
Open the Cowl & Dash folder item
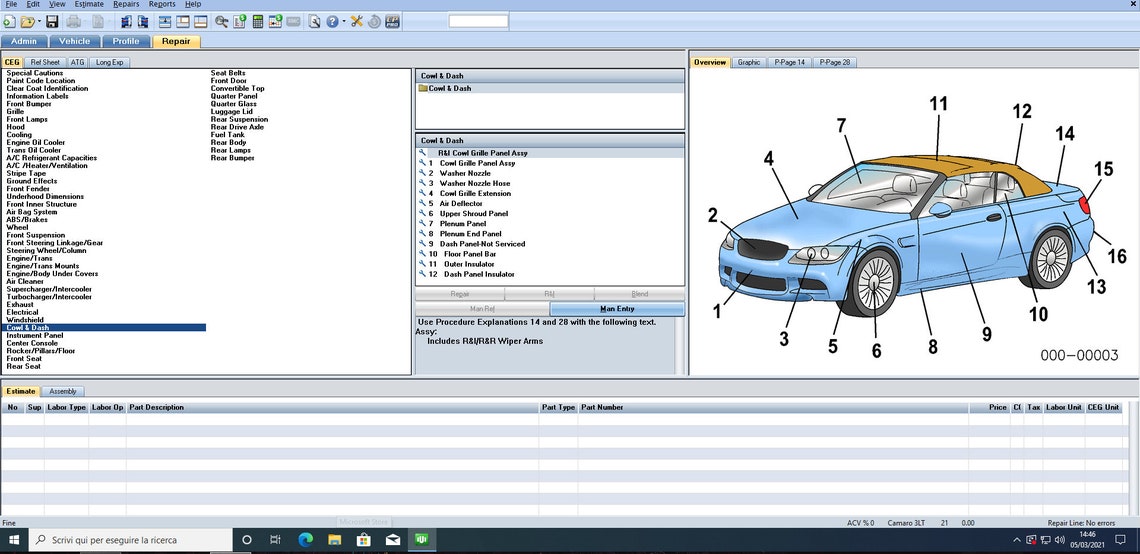click(x=445, y=89)
